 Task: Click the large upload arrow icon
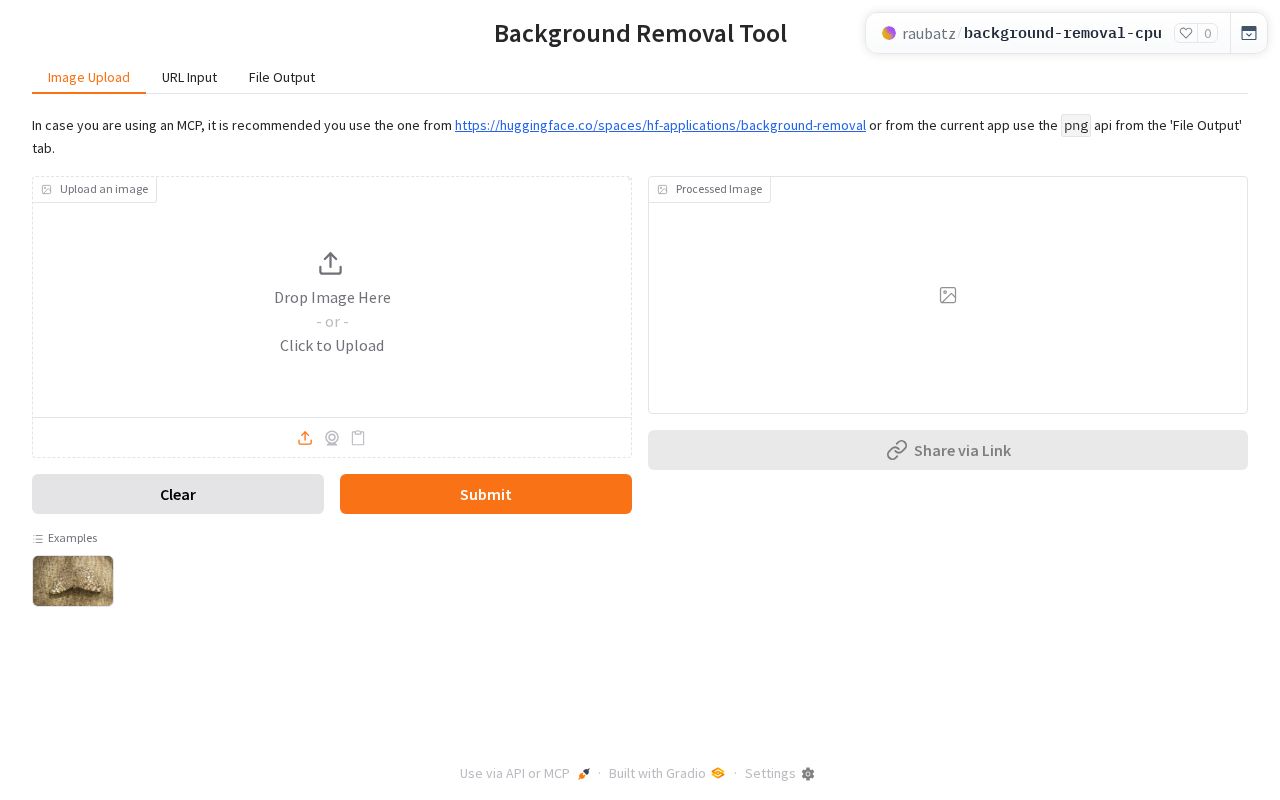click(331, 264)
